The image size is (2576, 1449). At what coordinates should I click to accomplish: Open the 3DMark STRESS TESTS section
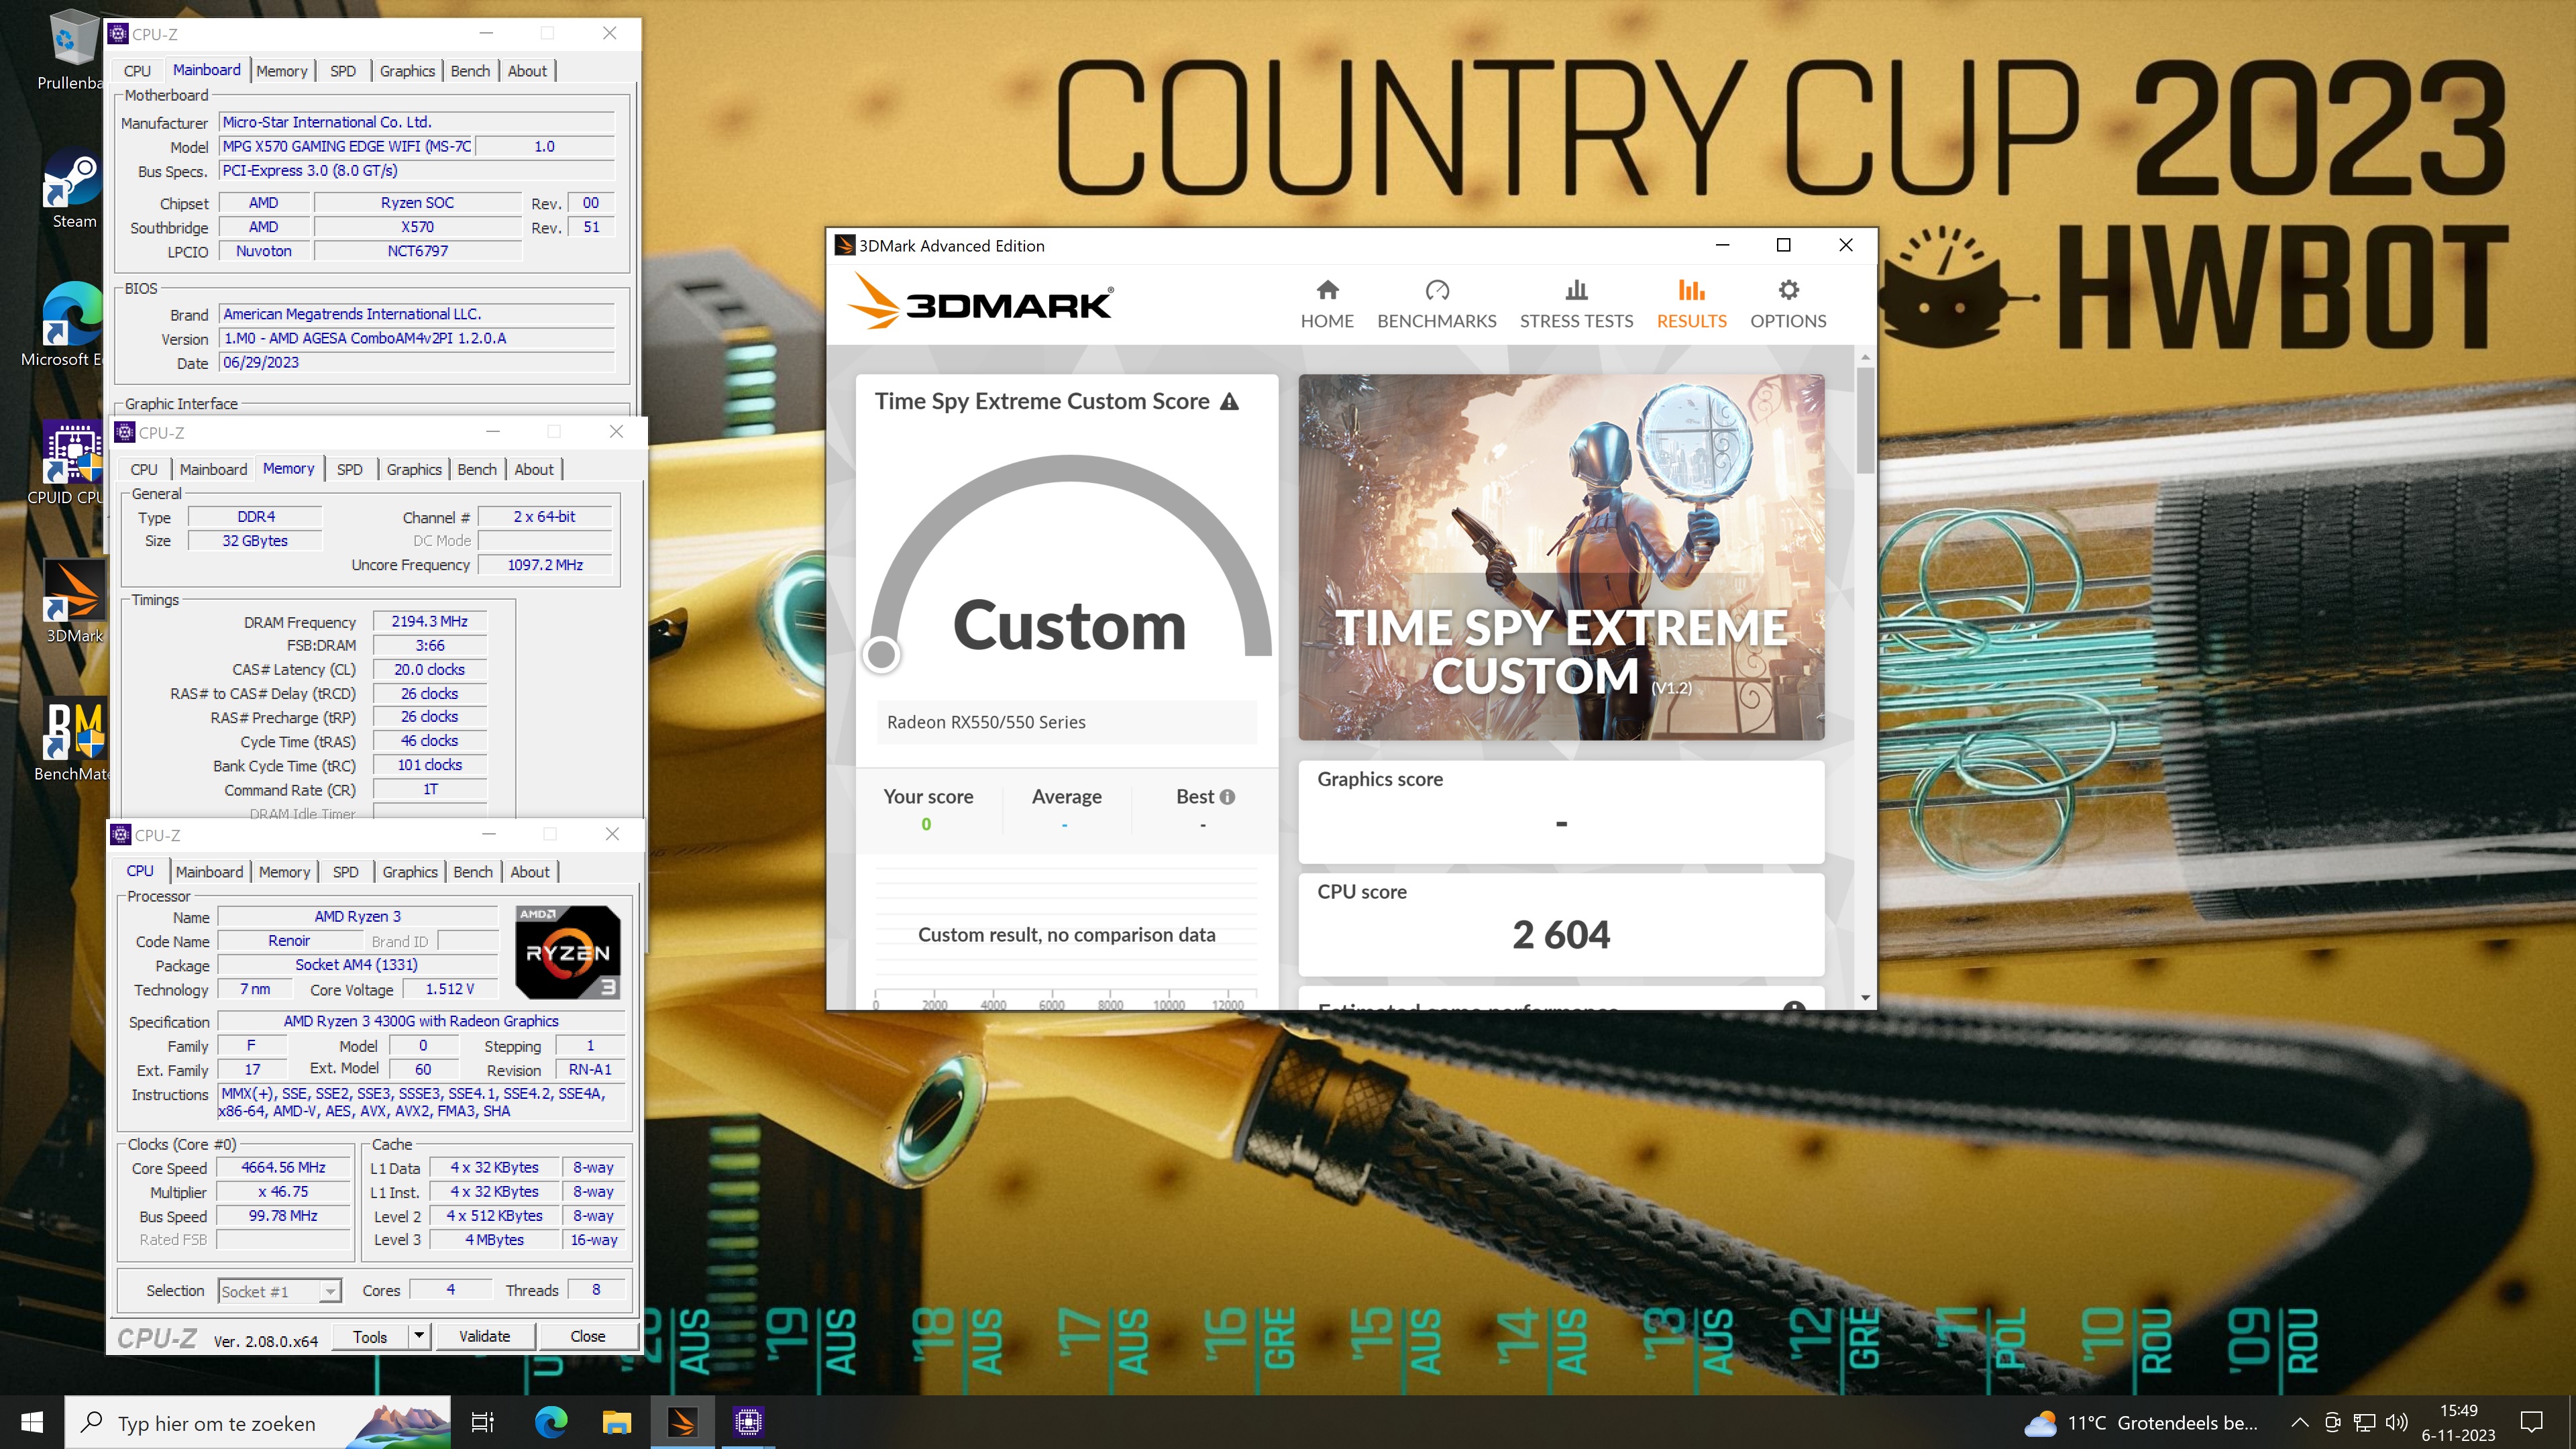1576,304
